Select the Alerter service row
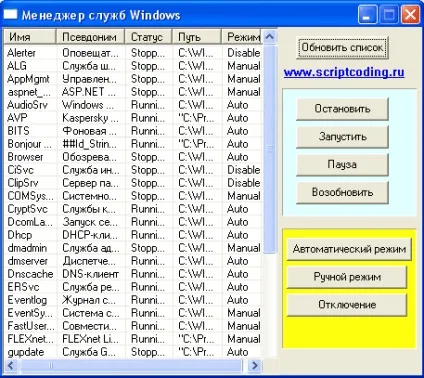 click(x=133, y=53)
